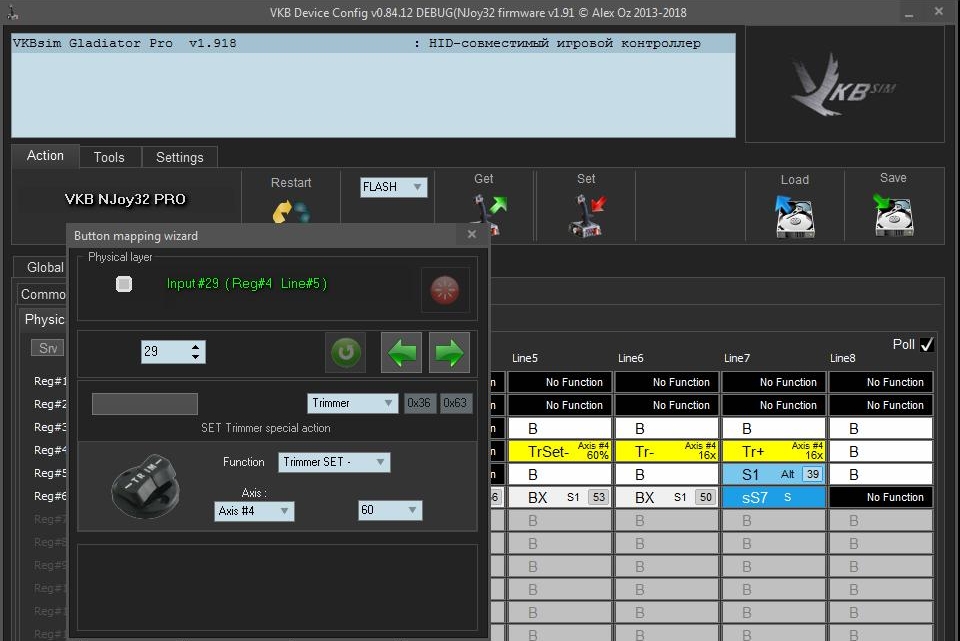Select the Global tab
Screen dimensions: 960x641
point(40,267)
